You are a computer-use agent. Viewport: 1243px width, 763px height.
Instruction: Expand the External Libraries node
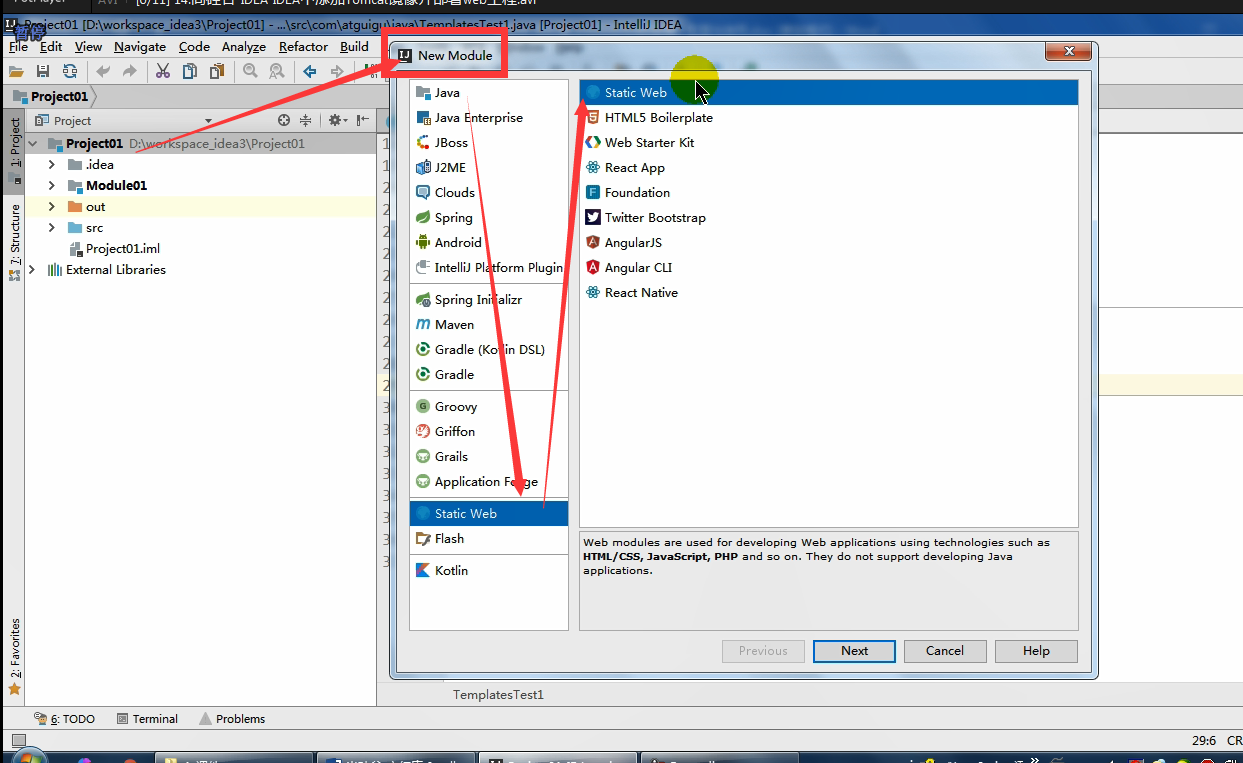pyautogui.click(x=33, y=270)
